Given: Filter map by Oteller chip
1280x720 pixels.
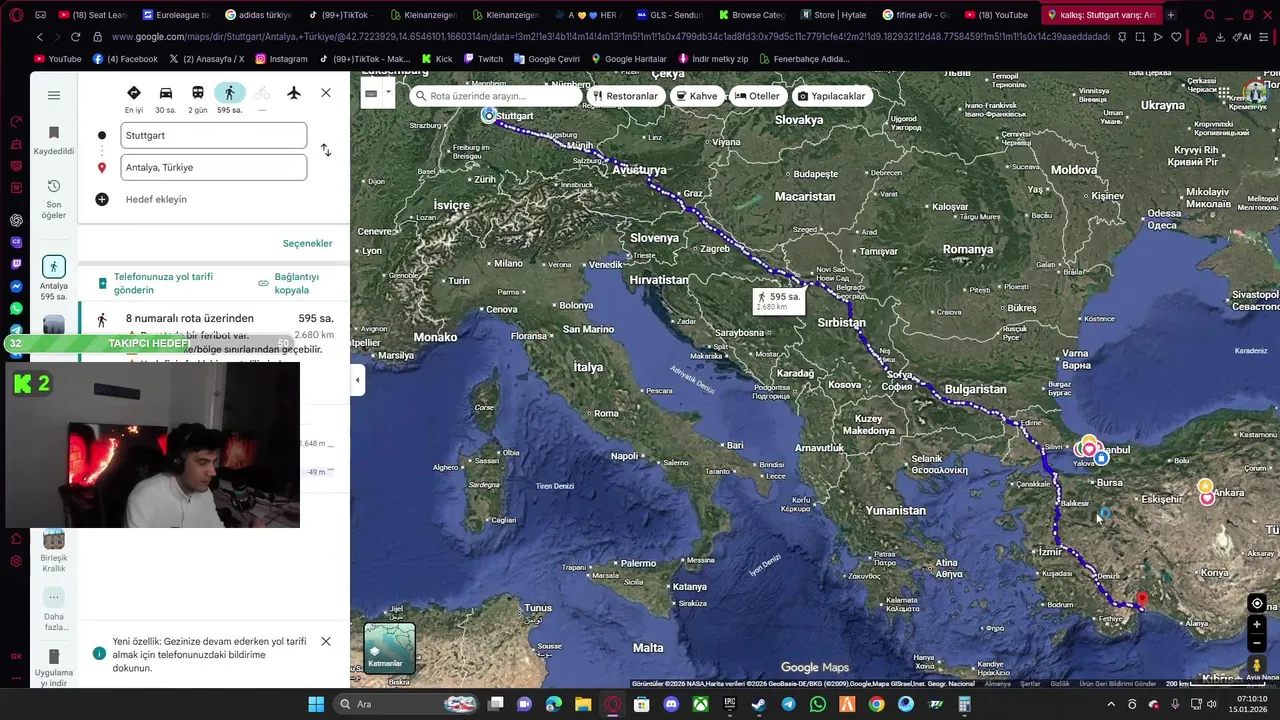Looking at the screenshot, I should pos(757,96).
